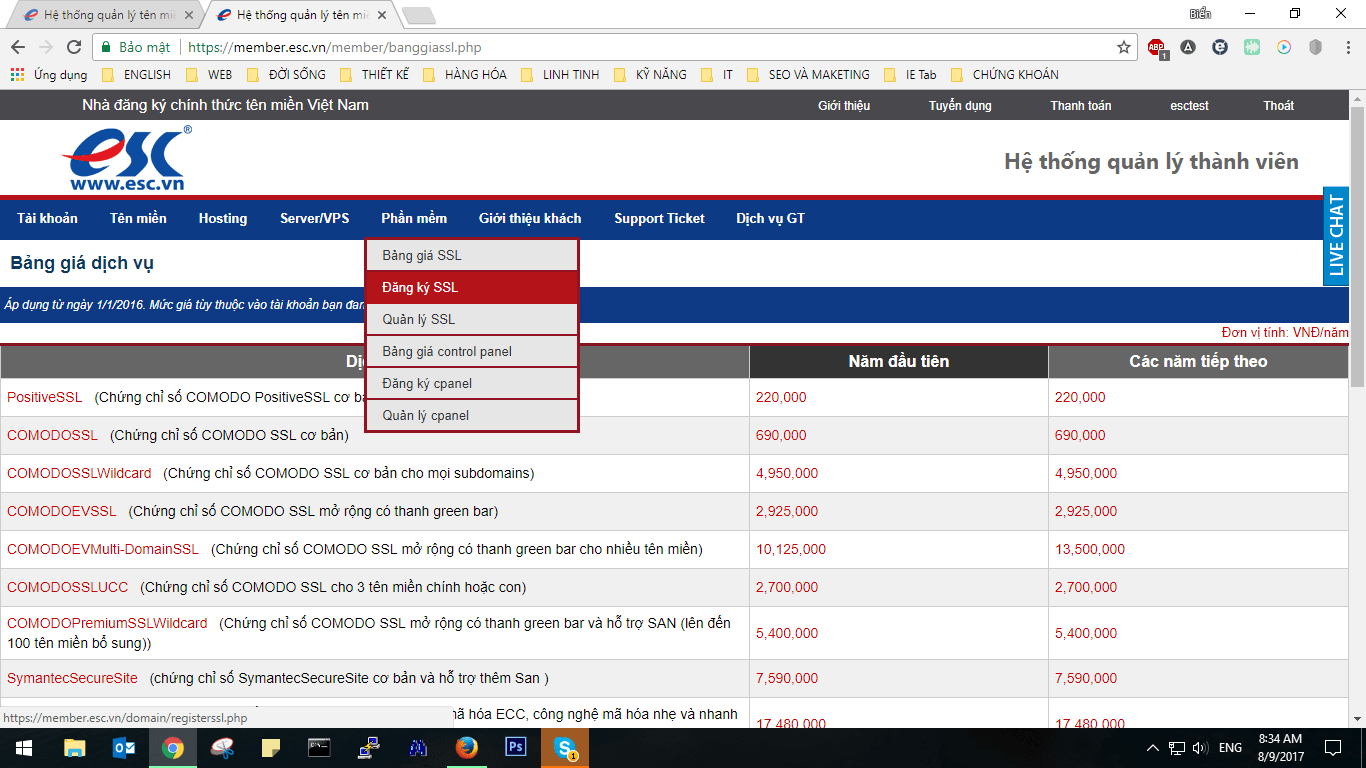Select Quản lý SSL menu entry
This screenshot has height=768, width=1366.
[472, 319]
